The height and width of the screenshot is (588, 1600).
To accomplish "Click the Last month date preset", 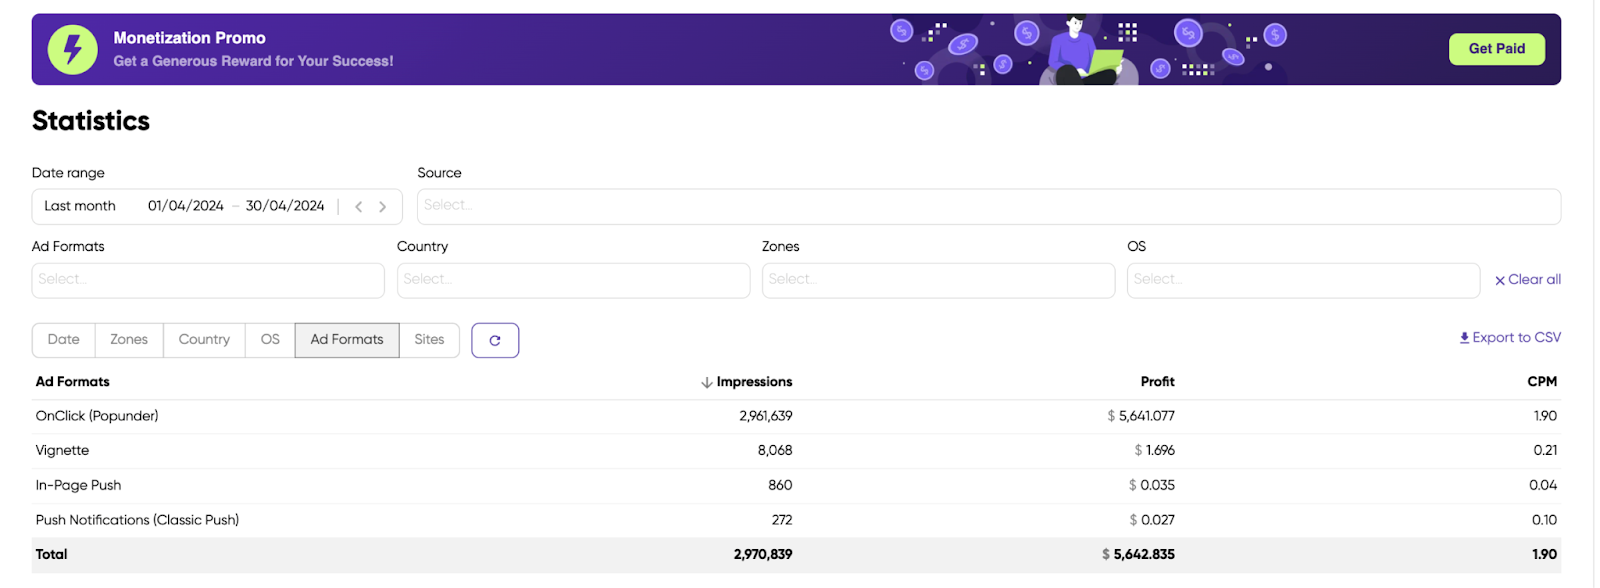I will (x=80, y=206).
